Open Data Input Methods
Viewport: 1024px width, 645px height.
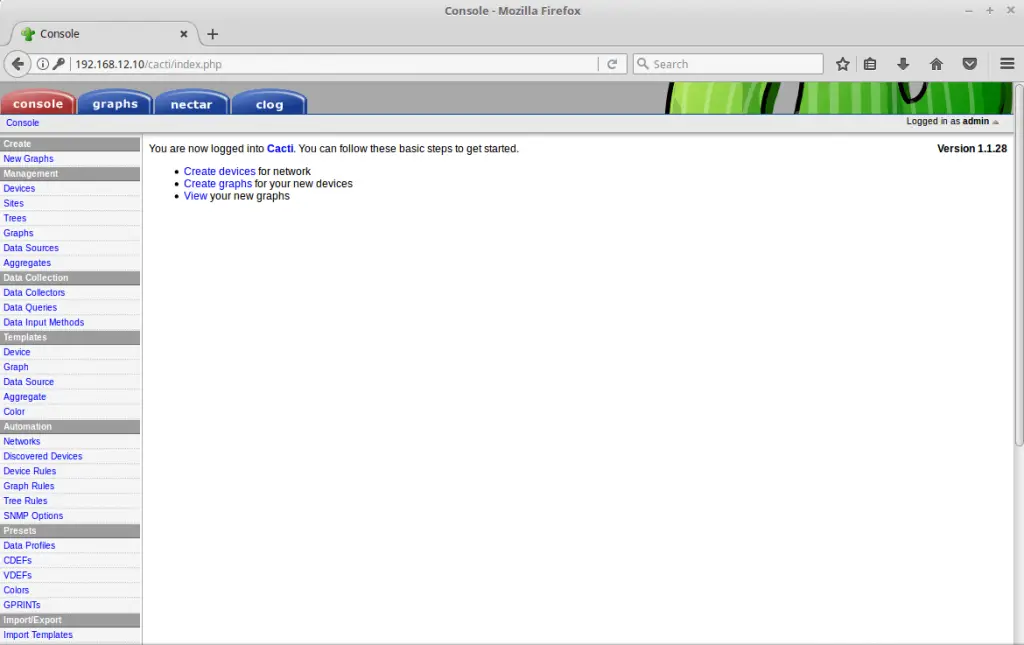(44, 322)
